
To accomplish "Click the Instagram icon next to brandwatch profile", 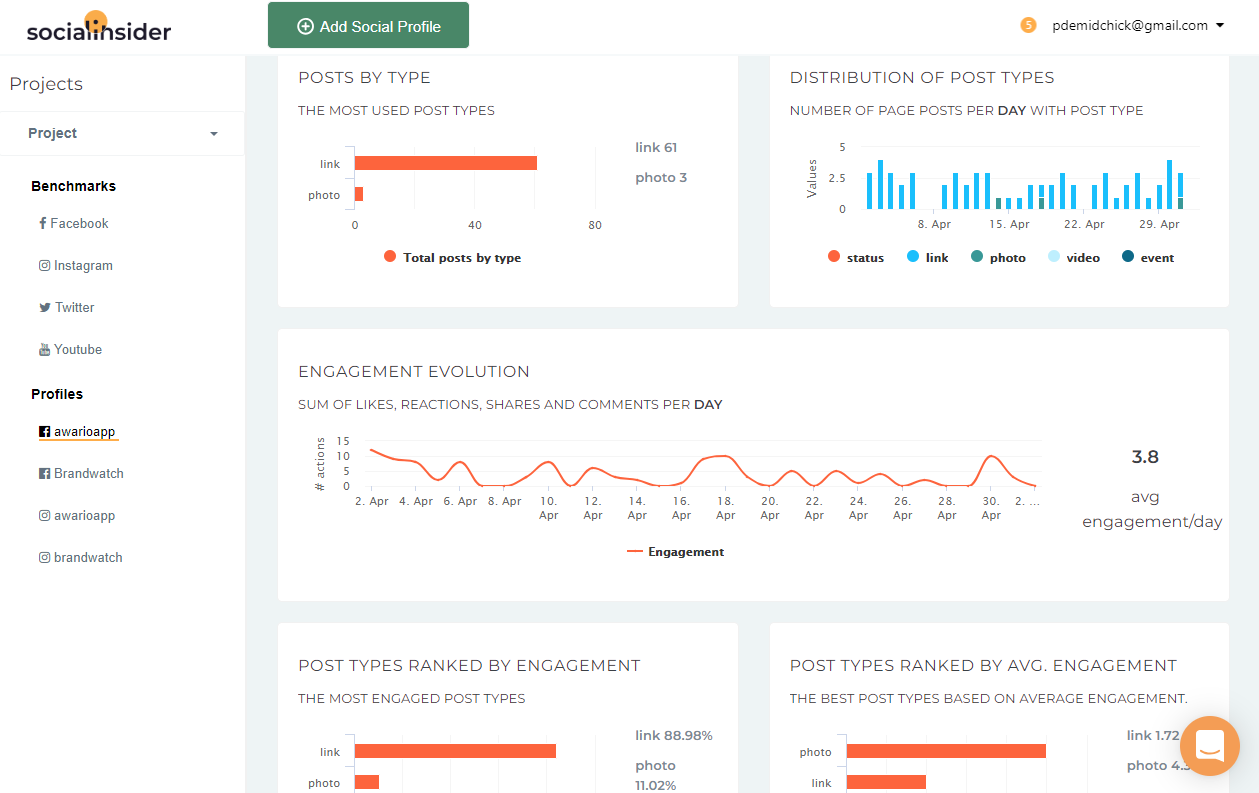I will pos(44,558).
